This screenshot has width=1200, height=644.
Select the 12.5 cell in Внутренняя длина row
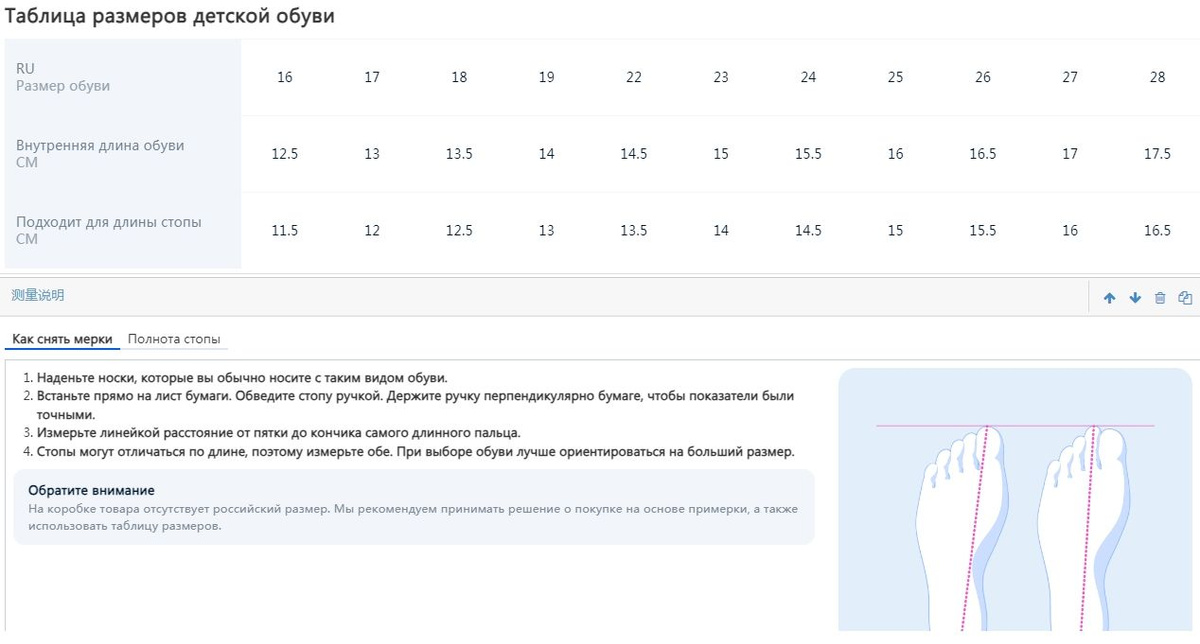pos(285,154)
